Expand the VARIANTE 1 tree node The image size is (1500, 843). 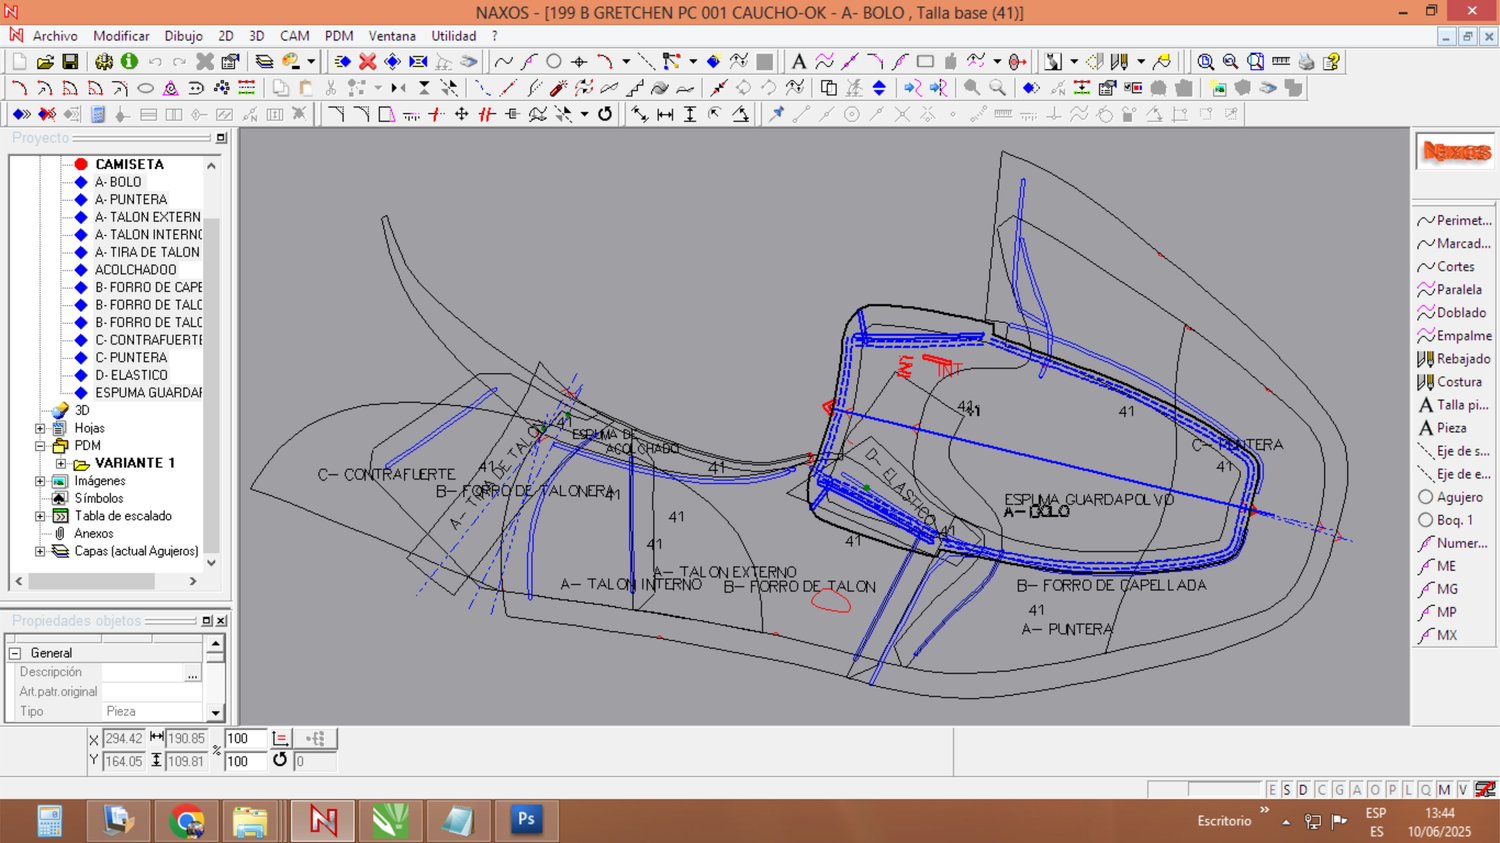coord(61,464)
